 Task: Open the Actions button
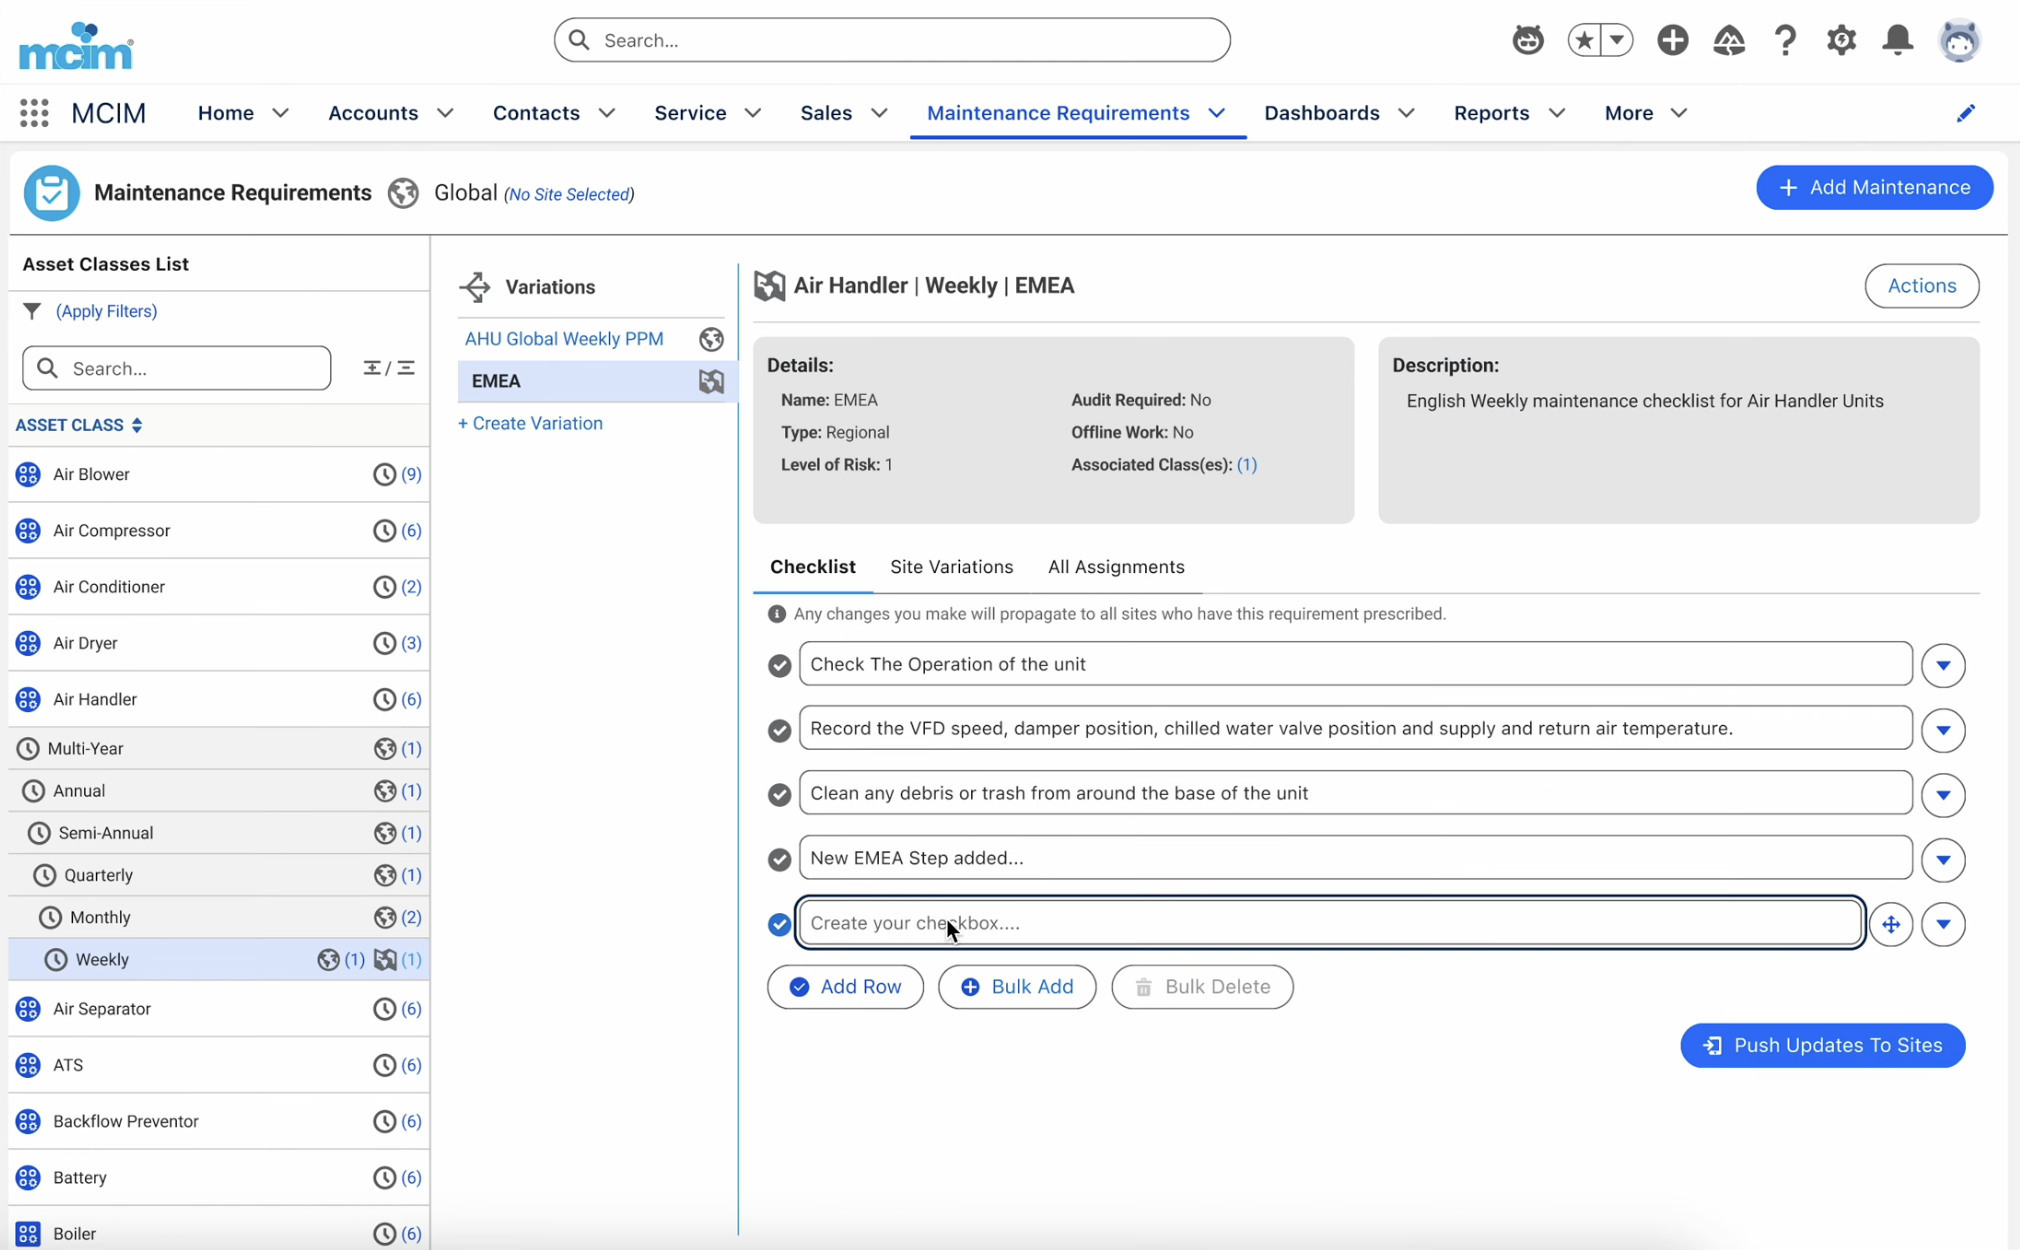1921,286
